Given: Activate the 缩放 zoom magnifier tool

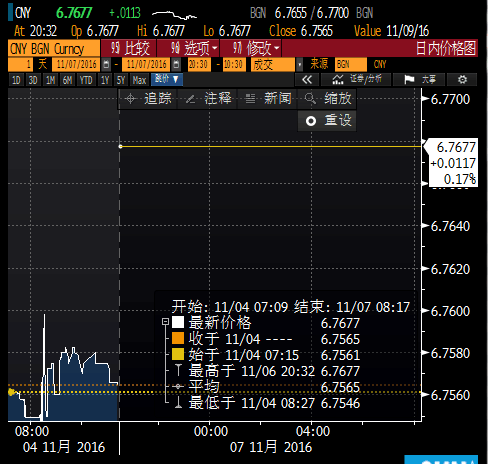Looking at the screenshot, I should coord(327,99).
